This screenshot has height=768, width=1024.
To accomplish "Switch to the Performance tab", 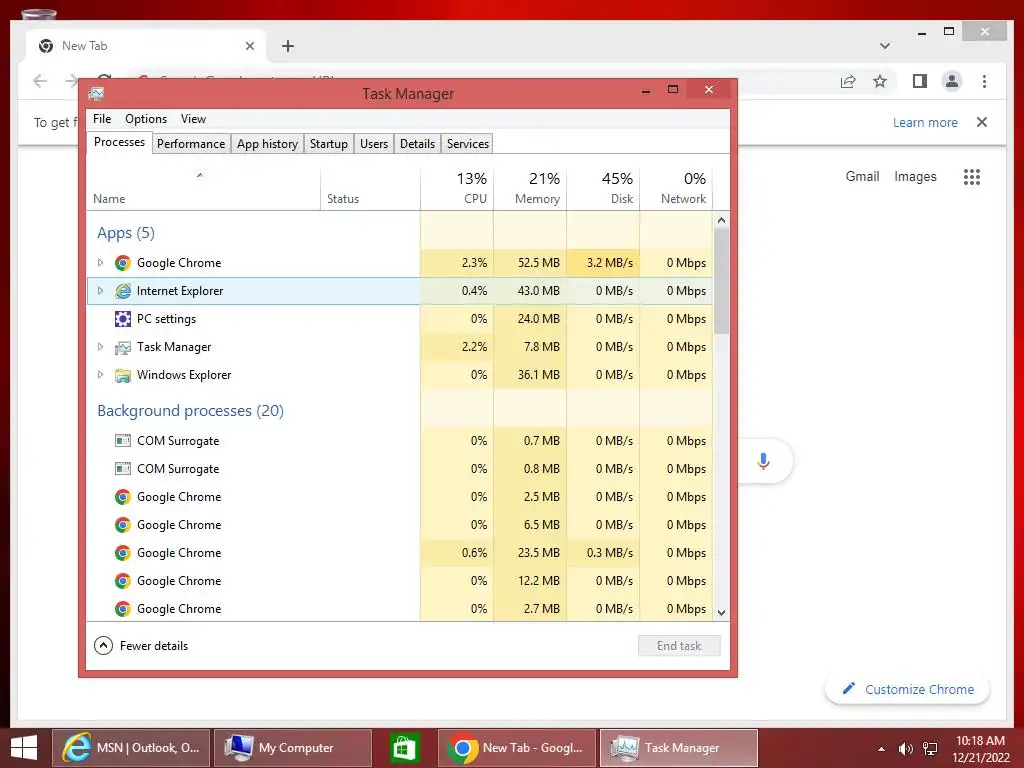I will click(191, 144).
